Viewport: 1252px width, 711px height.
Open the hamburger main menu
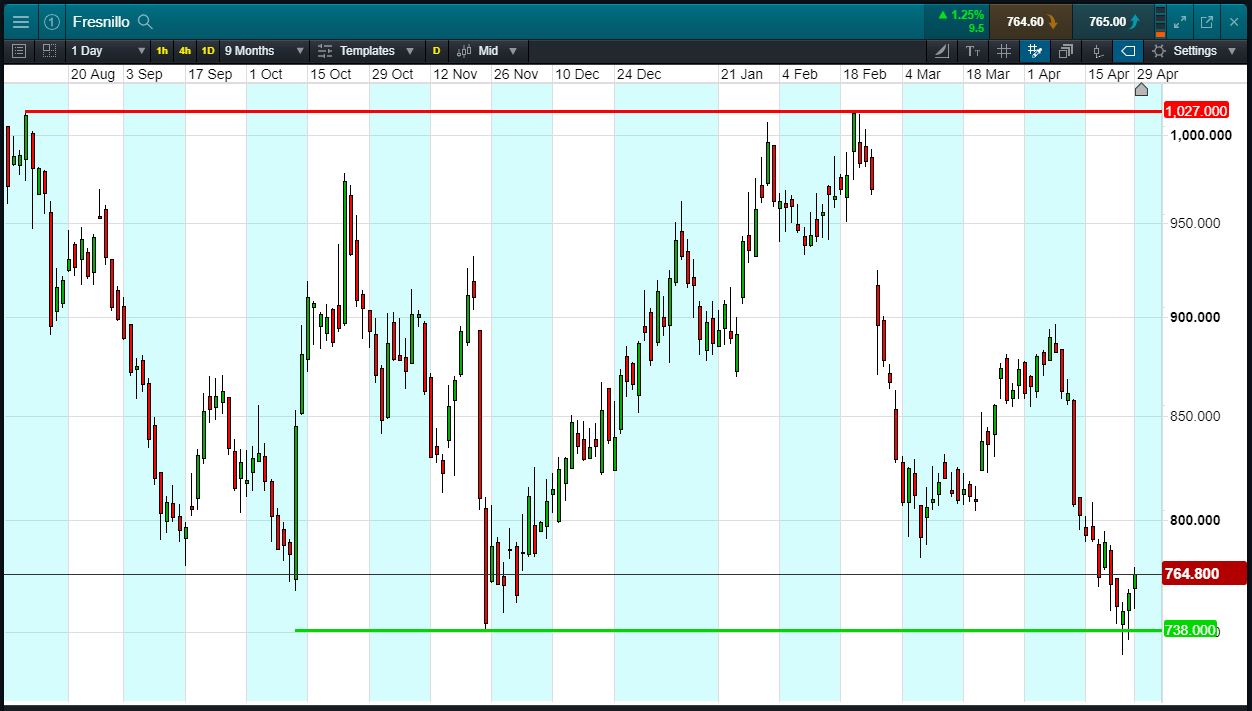[20, 21]
